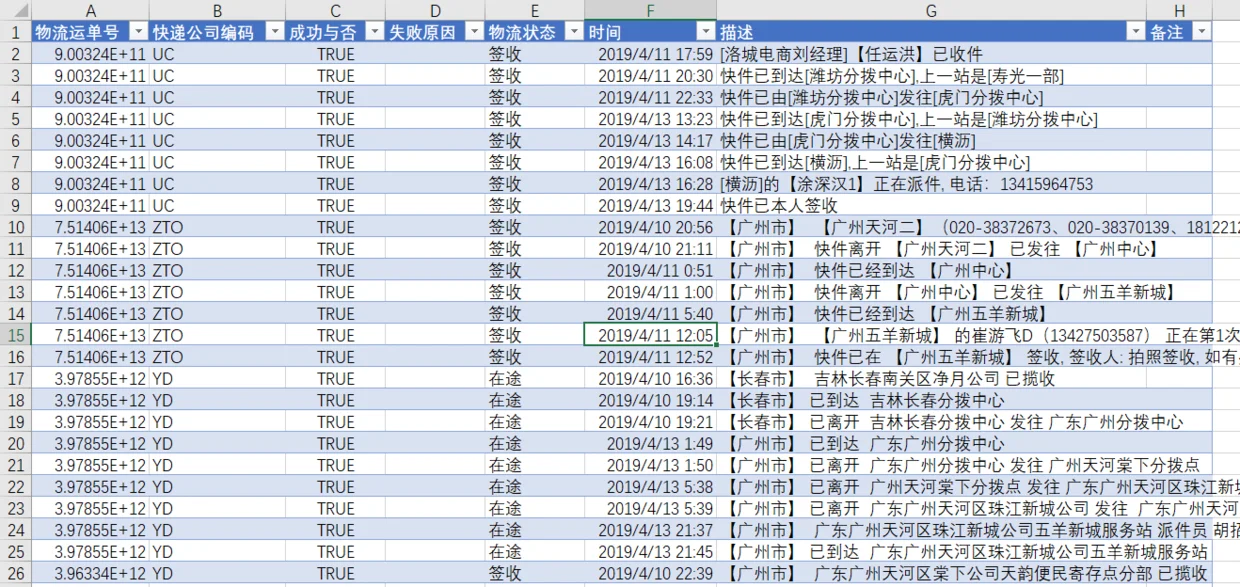Viewport: 1240px width, 587px height.
Task: Select row 9 header number
Action: click(15, 205)
